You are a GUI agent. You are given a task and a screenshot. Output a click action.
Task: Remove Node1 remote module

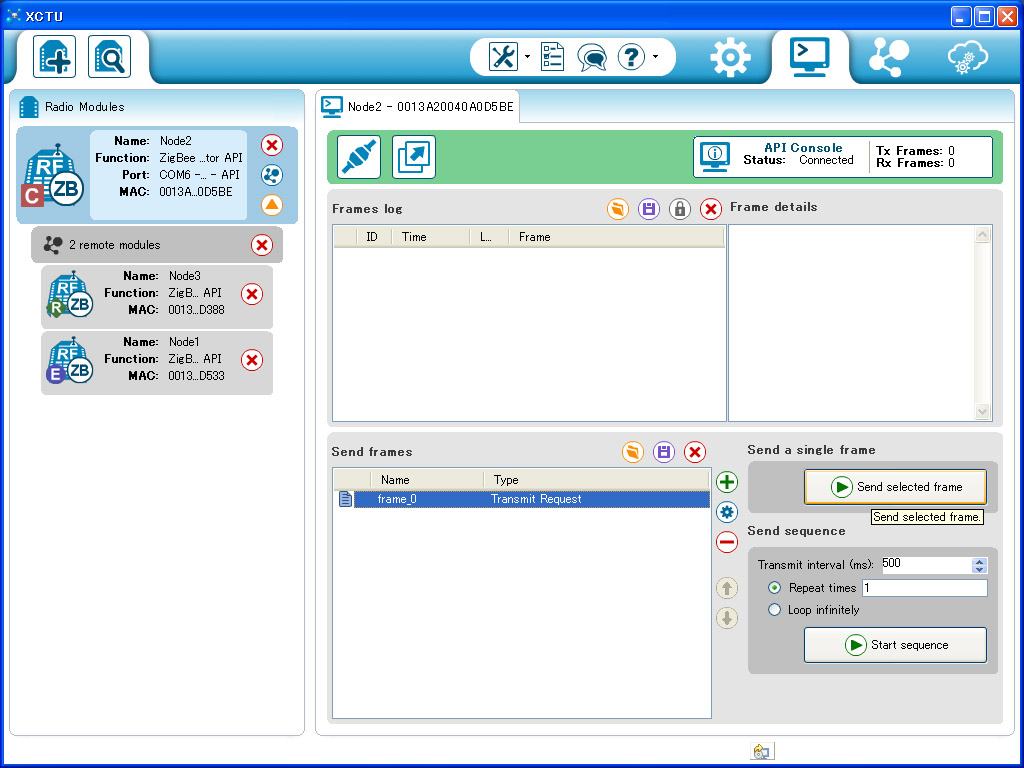tap(252, 360)
